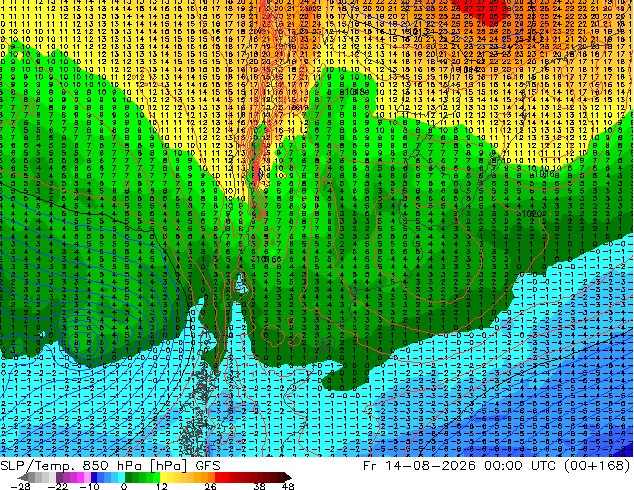
Task: Click the '12' legend label
Action: pyautogui.click(x=162, y=486)
